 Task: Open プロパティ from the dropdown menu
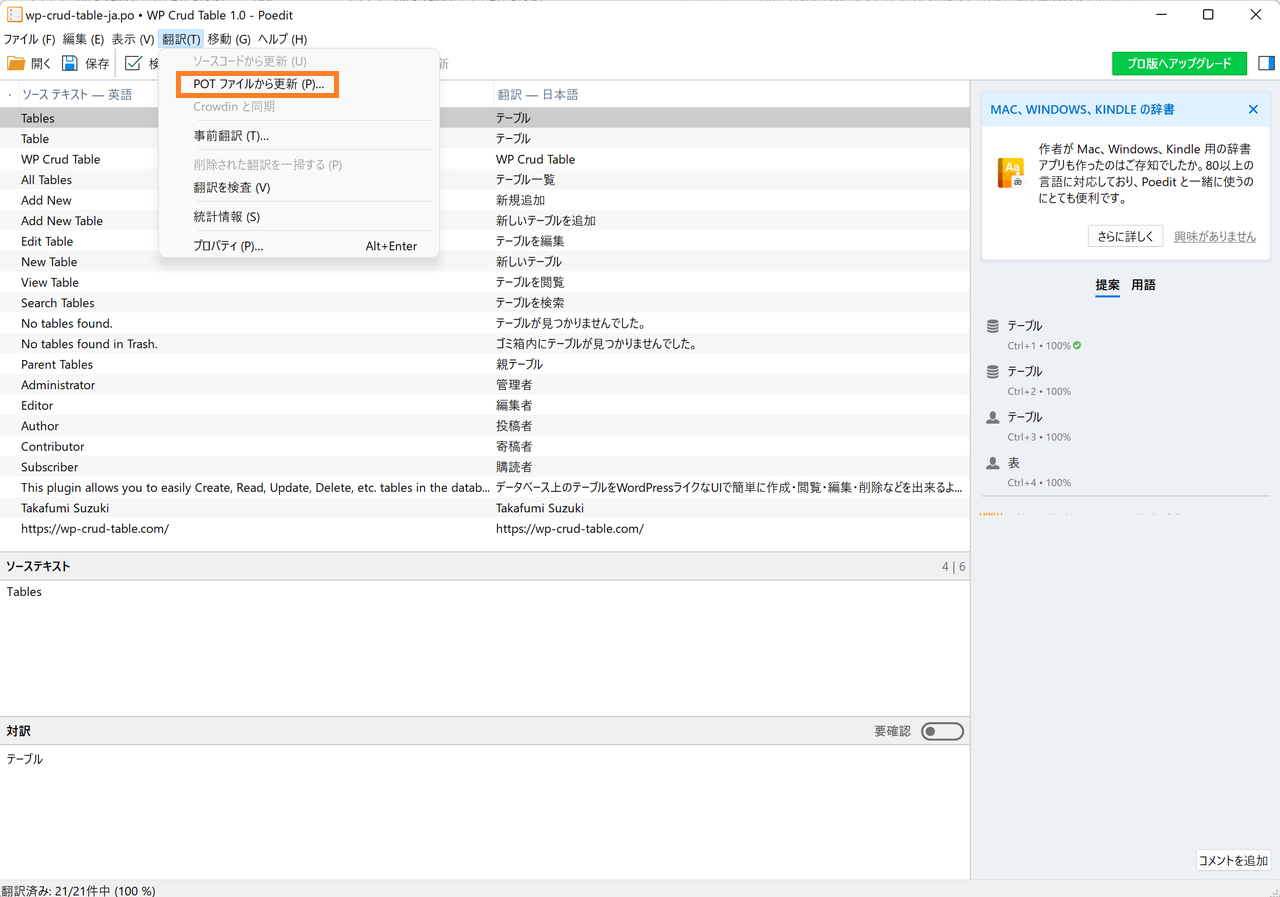(x=228, y=246)
